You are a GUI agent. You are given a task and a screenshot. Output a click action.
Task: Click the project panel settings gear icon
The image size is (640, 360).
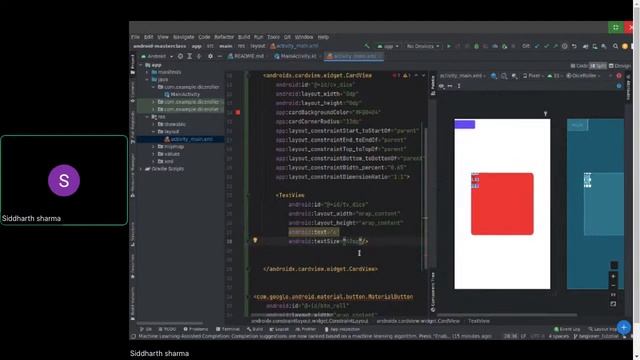pyautogui.click(x=210, y=56)
